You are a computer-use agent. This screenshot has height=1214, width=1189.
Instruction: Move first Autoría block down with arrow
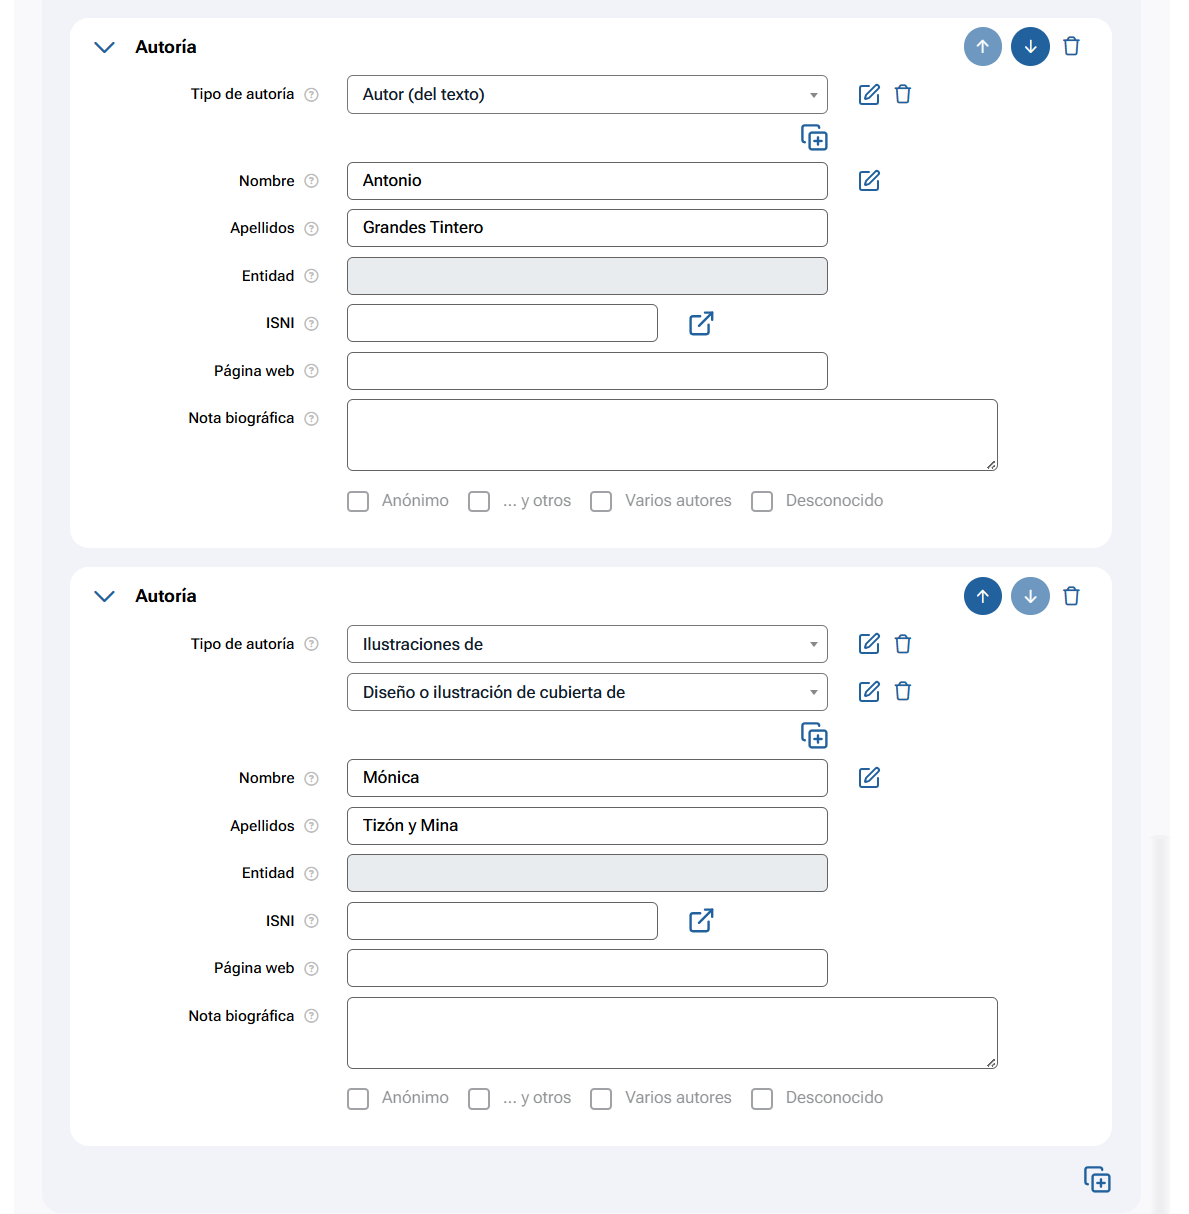tap(1030, 47)
